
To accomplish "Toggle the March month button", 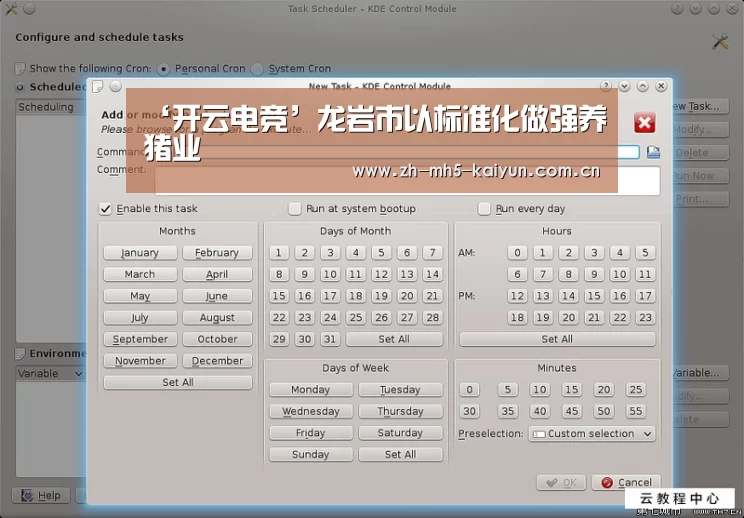I will 140,274.
